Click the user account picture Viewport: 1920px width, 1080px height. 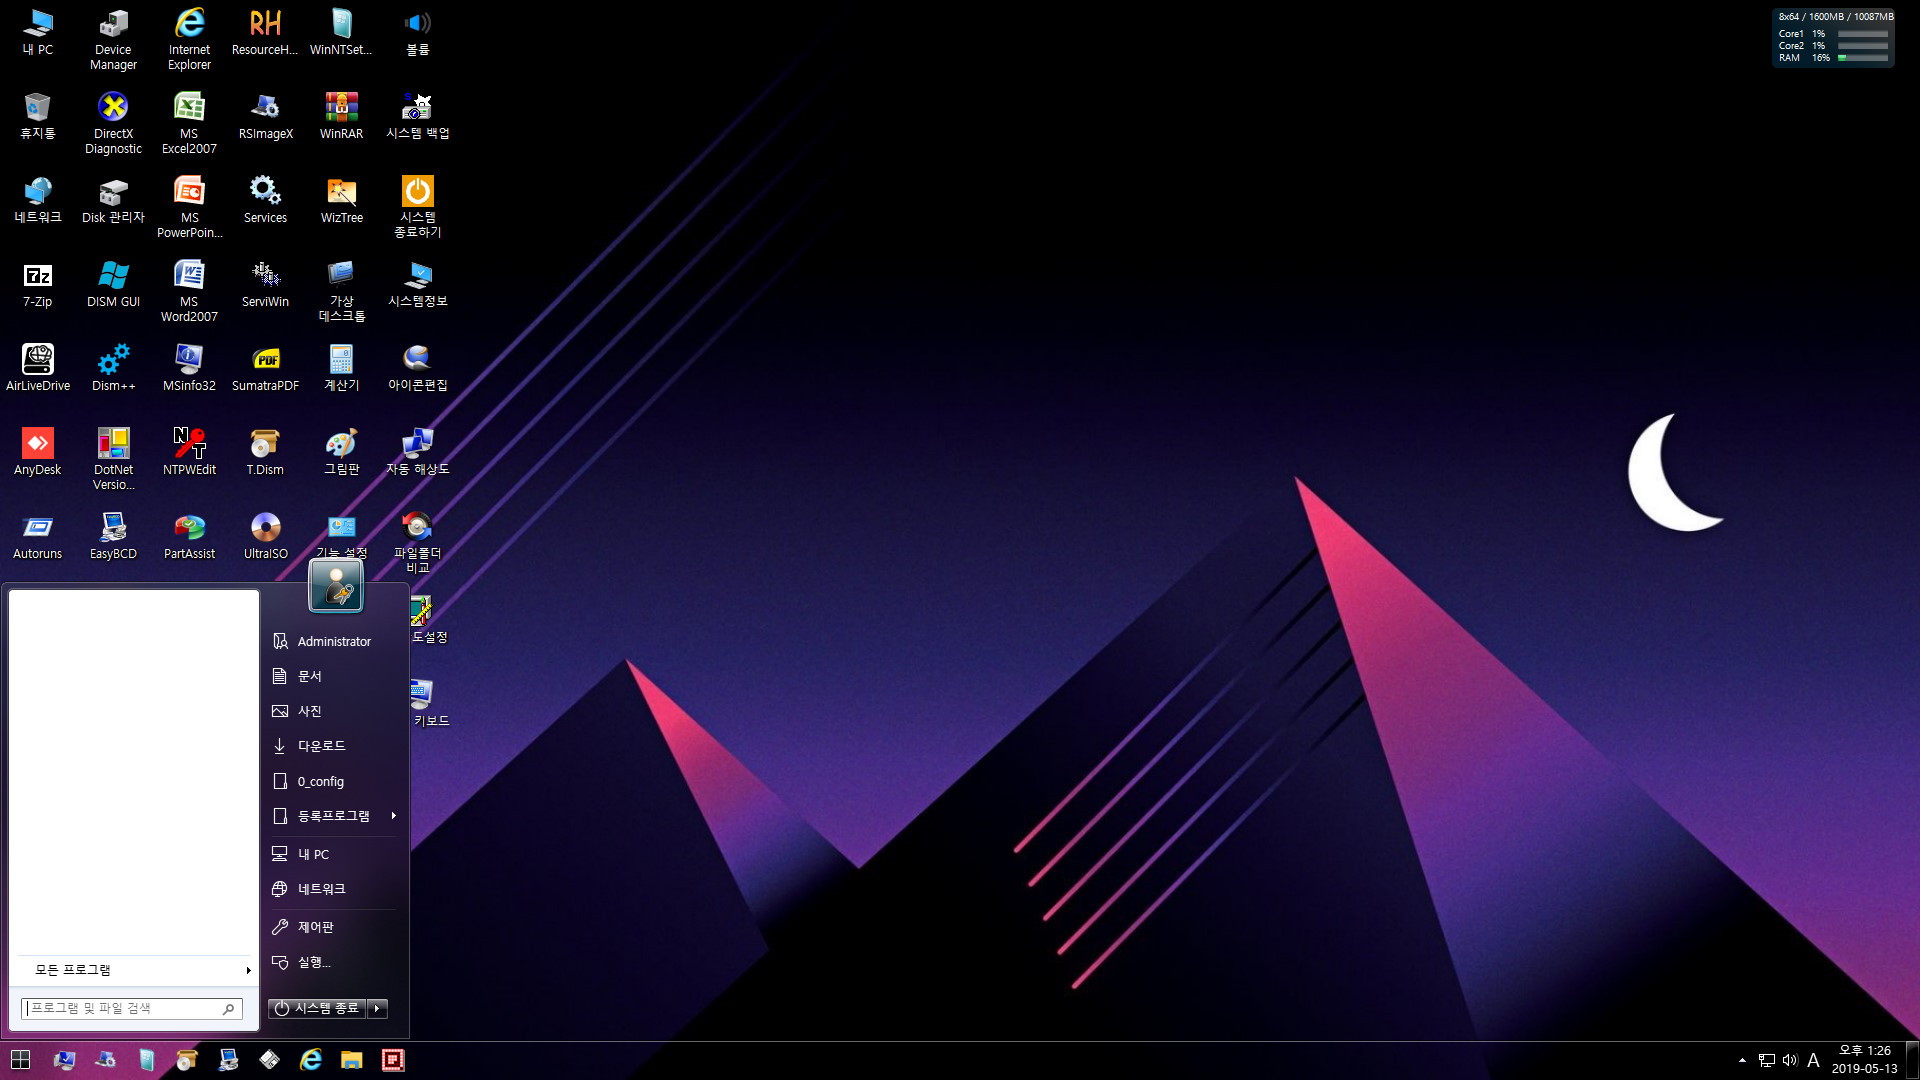pyautogui.click(x=336, y=585)
